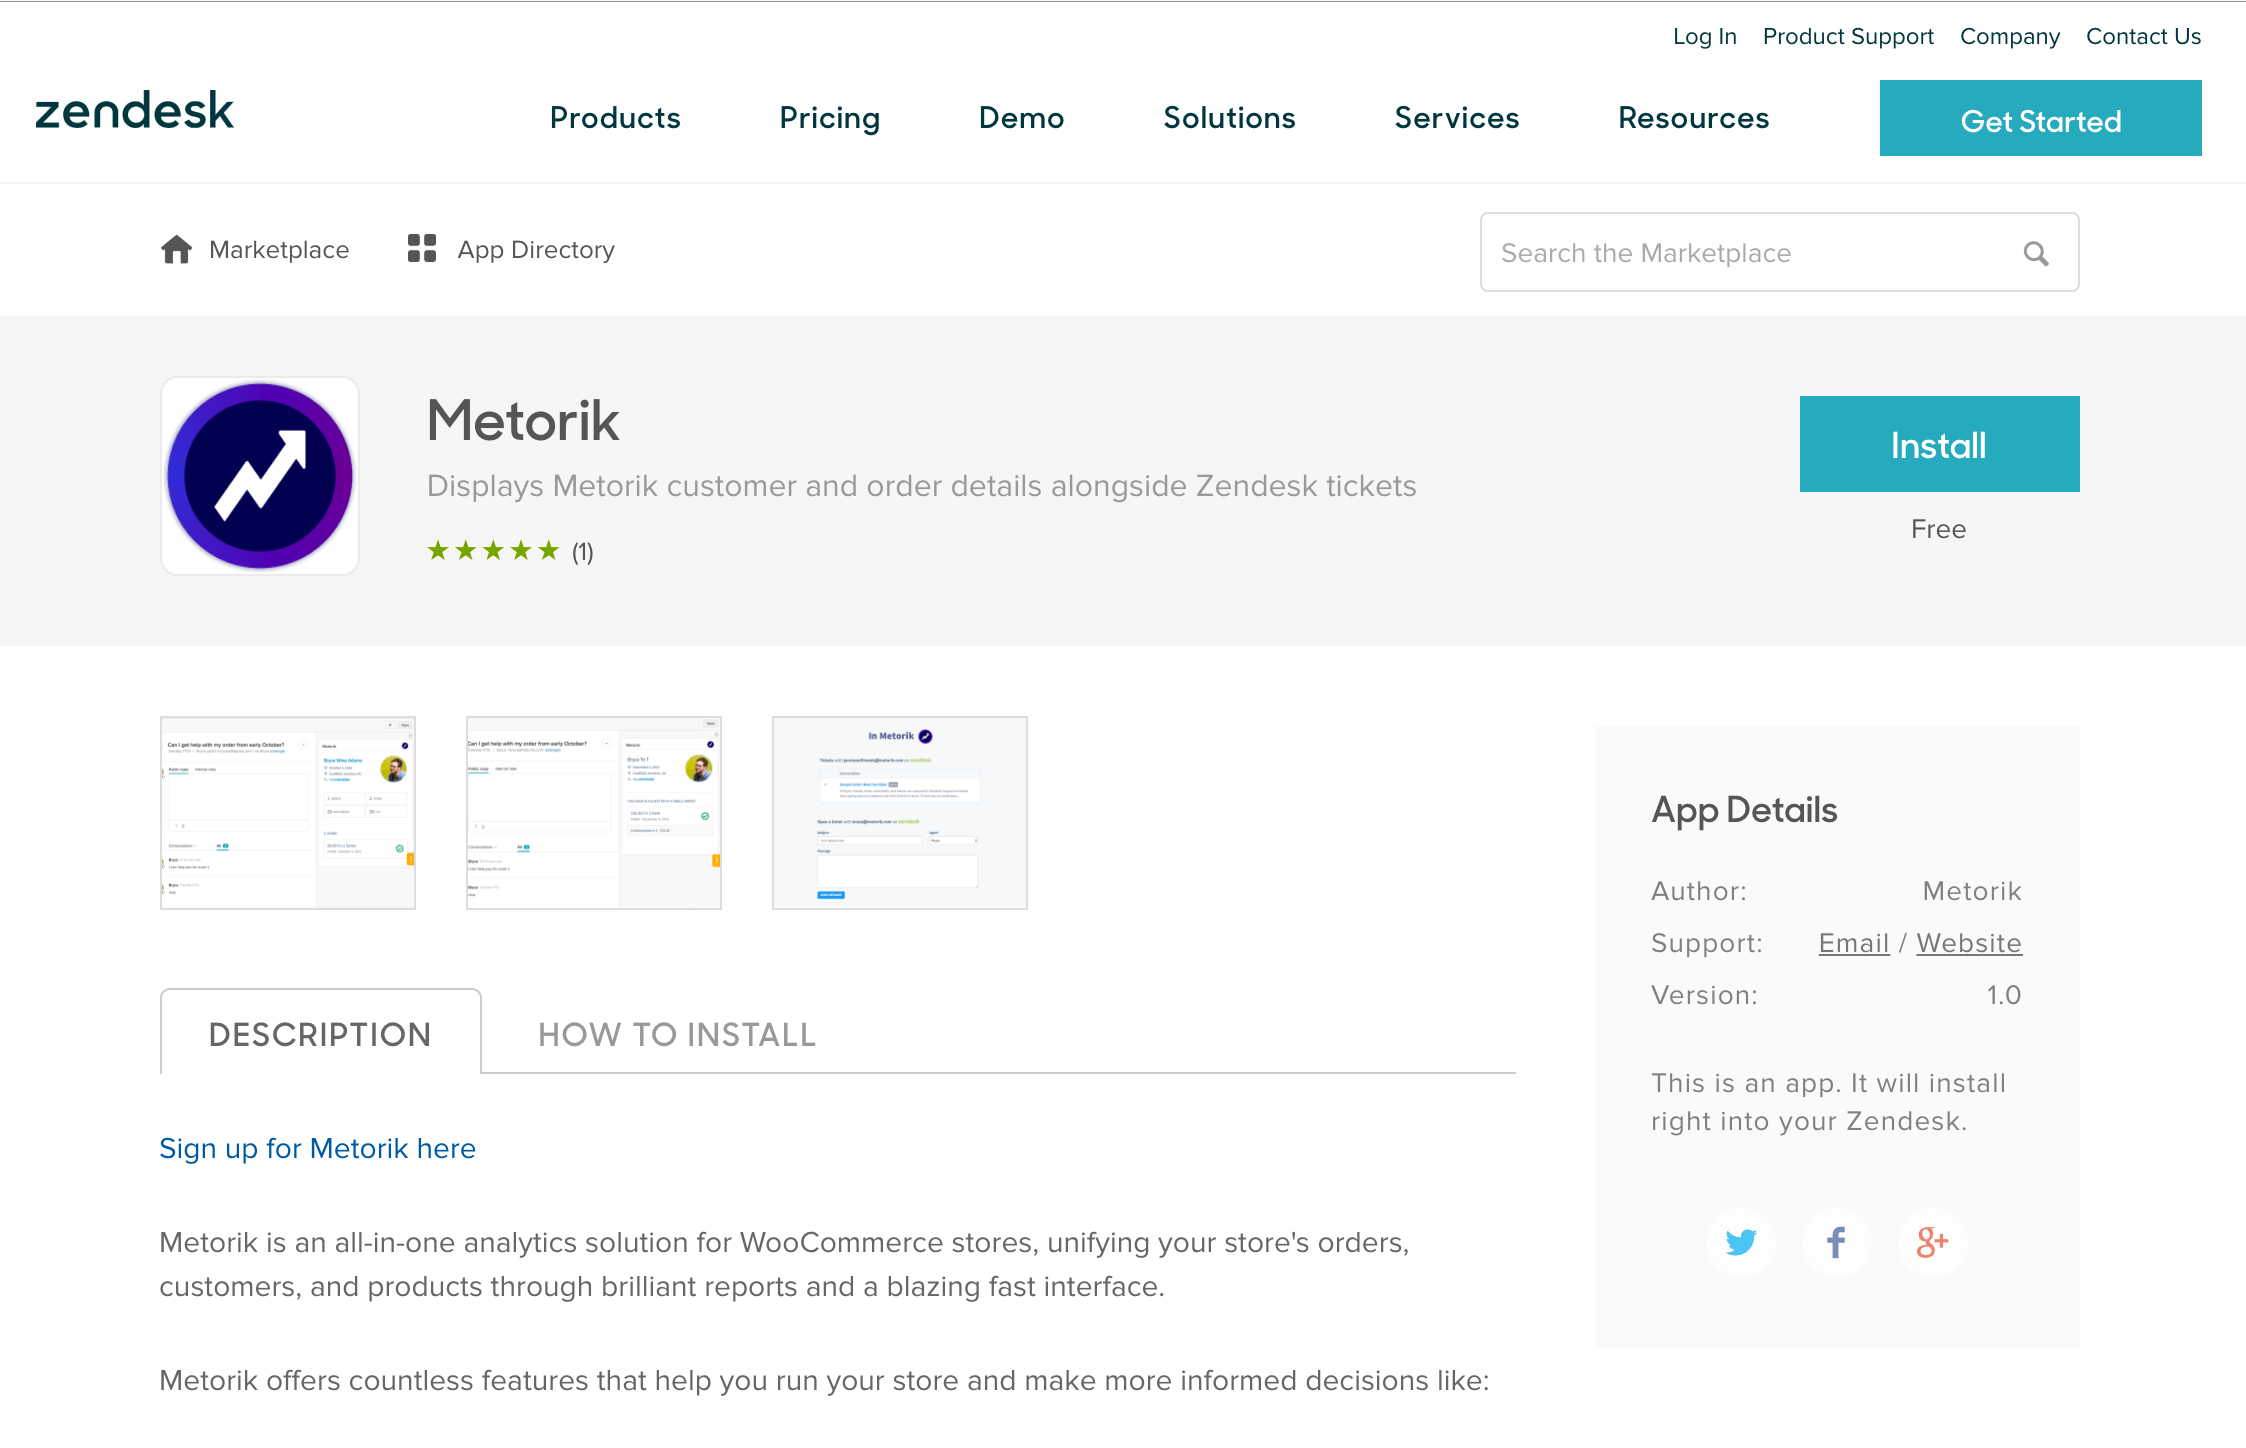This screenshot has height=1448, width=2246.
Task: Click the Metorik app logo icon
Action: (260, 476)
